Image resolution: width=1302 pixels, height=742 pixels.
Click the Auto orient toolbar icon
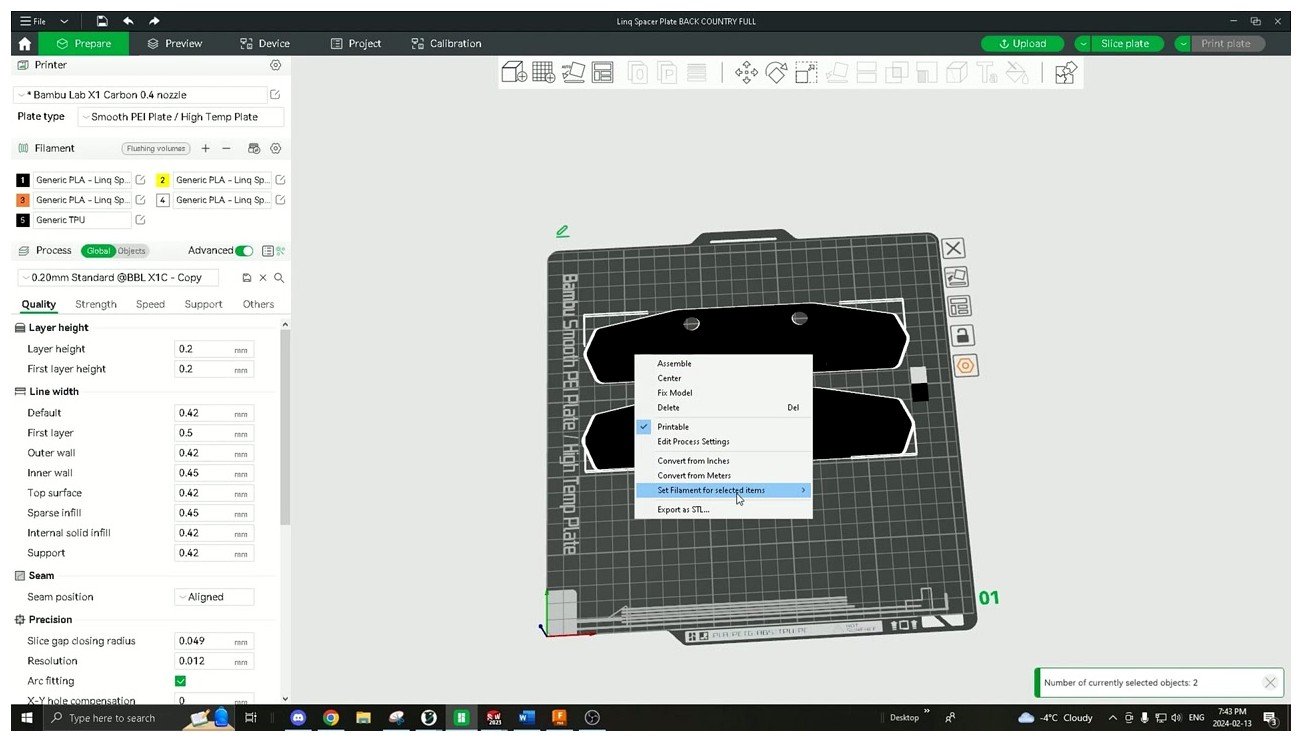pos(573,72)
